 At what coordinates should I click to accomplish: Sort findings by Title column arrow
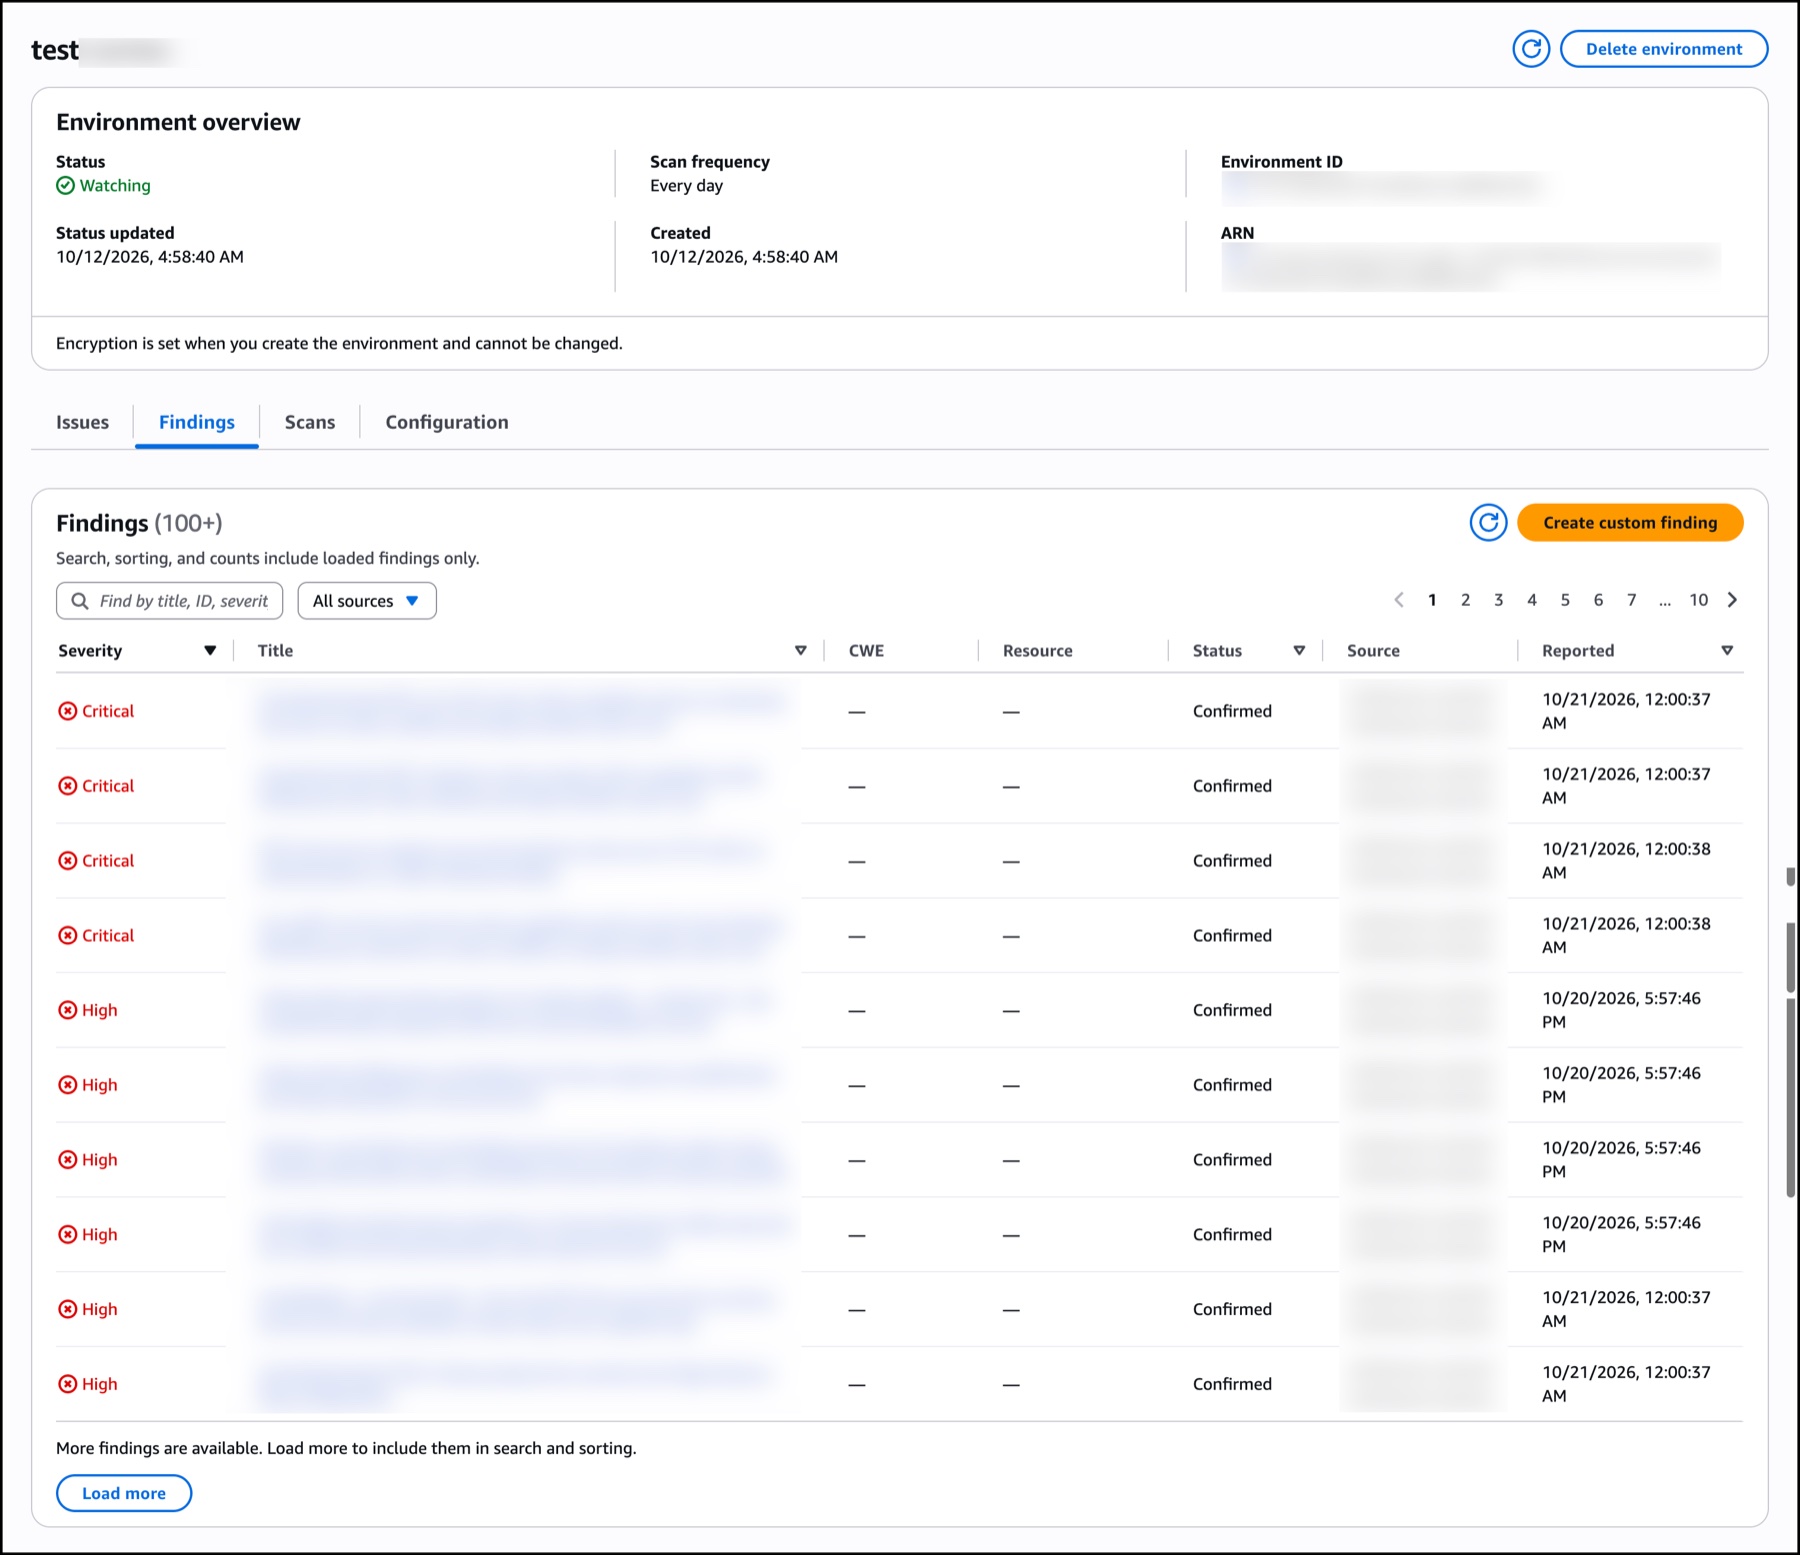[801, 651]
